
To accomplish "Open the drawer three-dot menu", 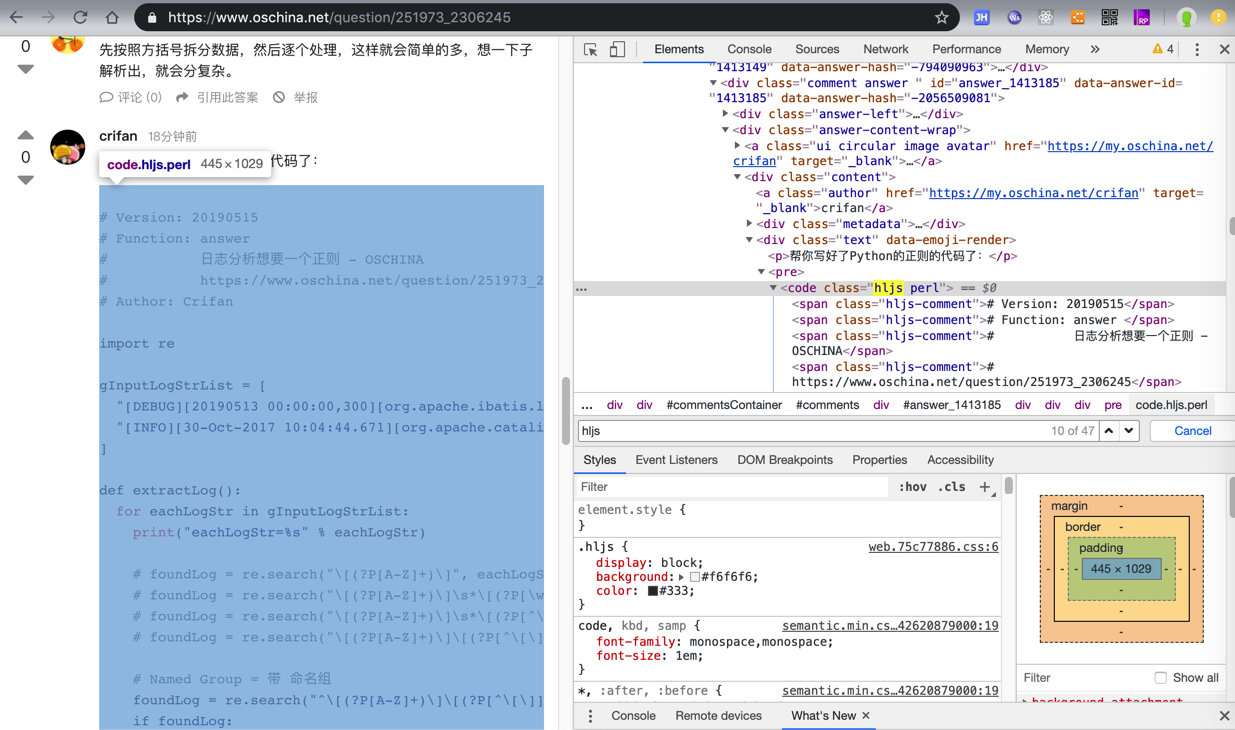I will coord(590,716).
